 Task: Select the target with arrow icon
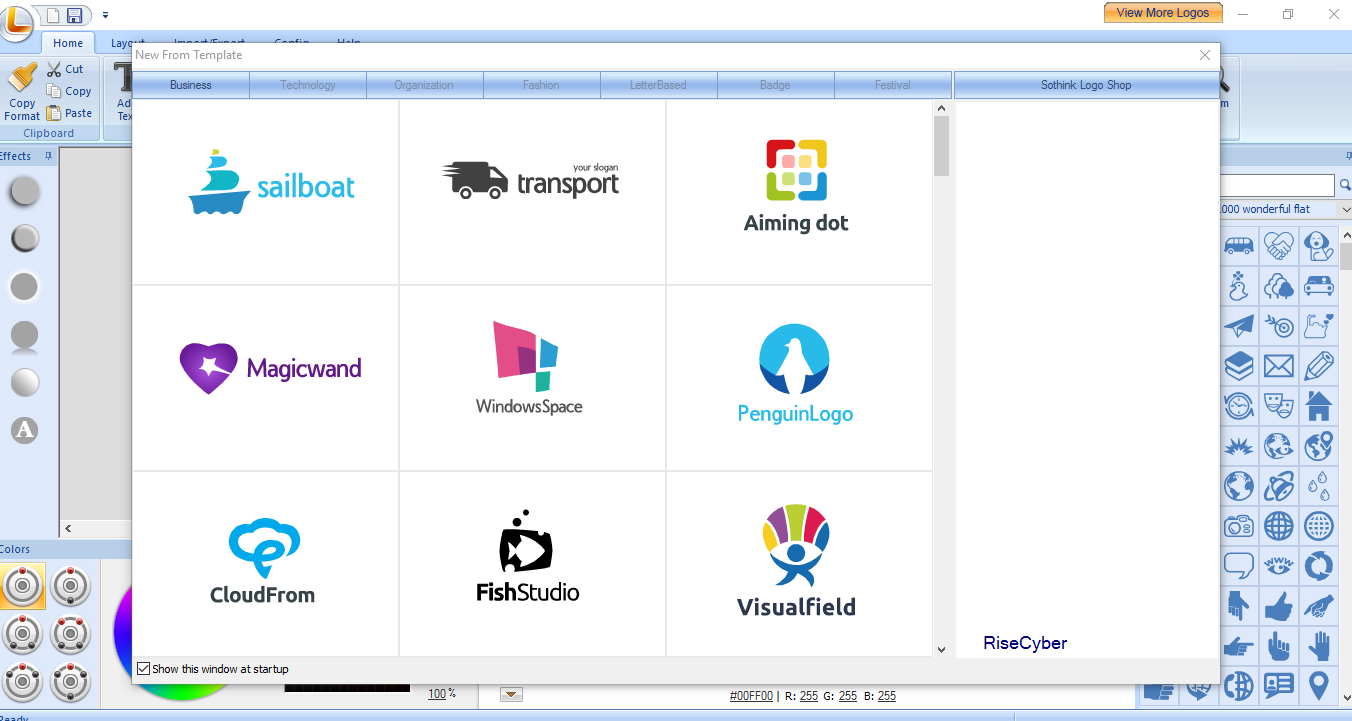point(1279,326)
